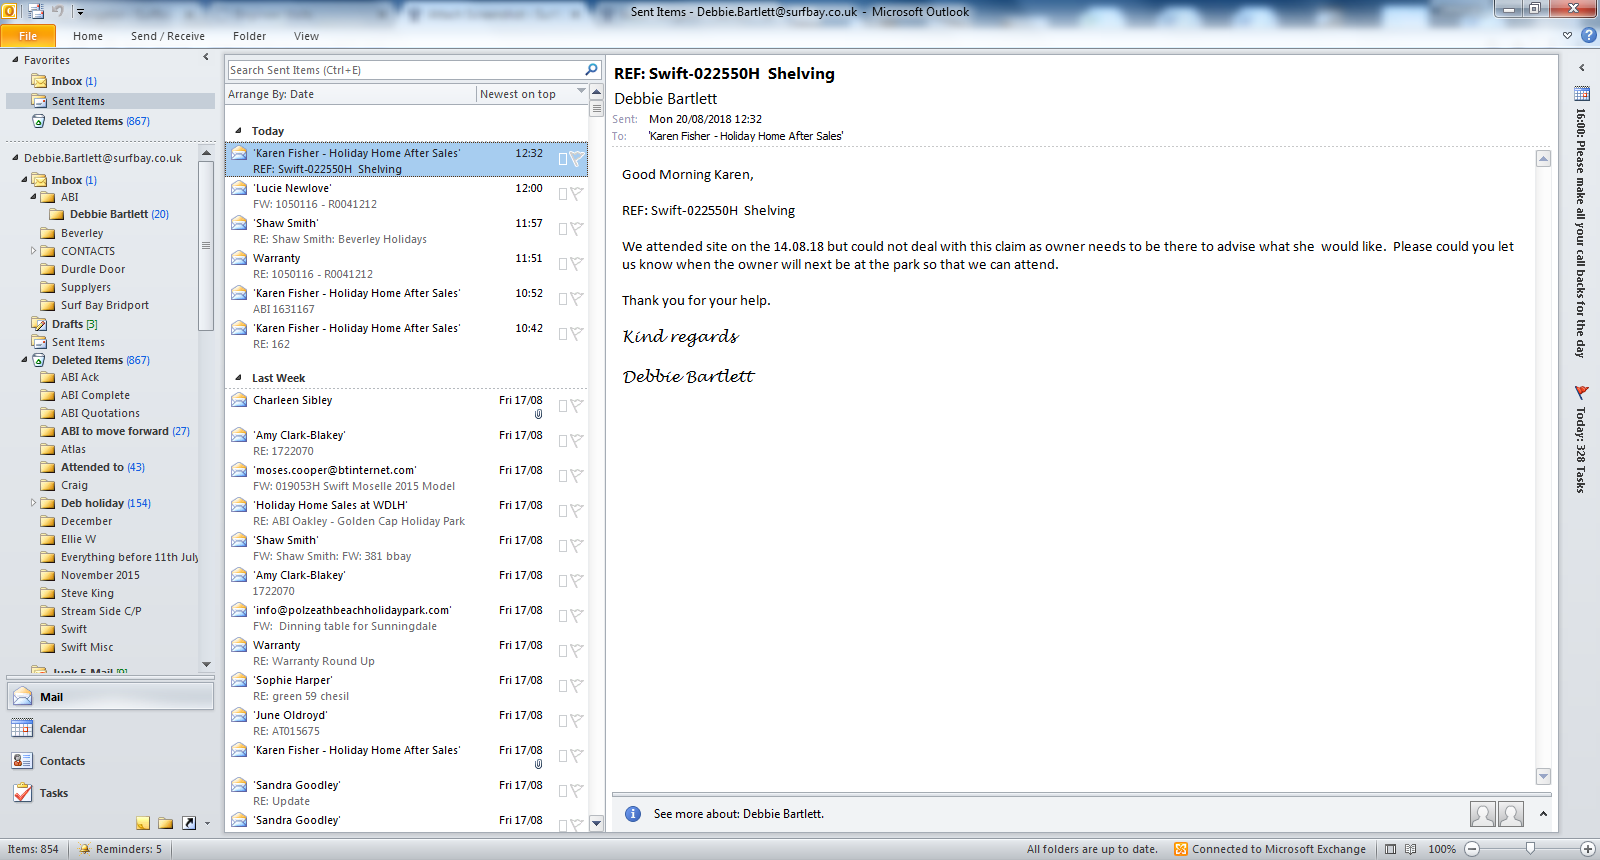Click the search magnifier icon
1600x860 pixels.
coord(591,70)
